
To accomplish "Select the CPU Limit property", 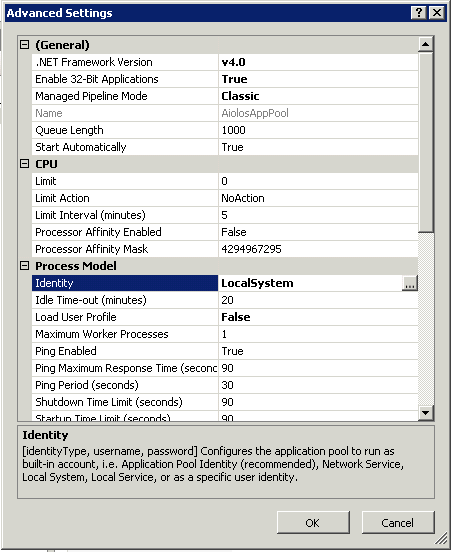I will [125, 181].
